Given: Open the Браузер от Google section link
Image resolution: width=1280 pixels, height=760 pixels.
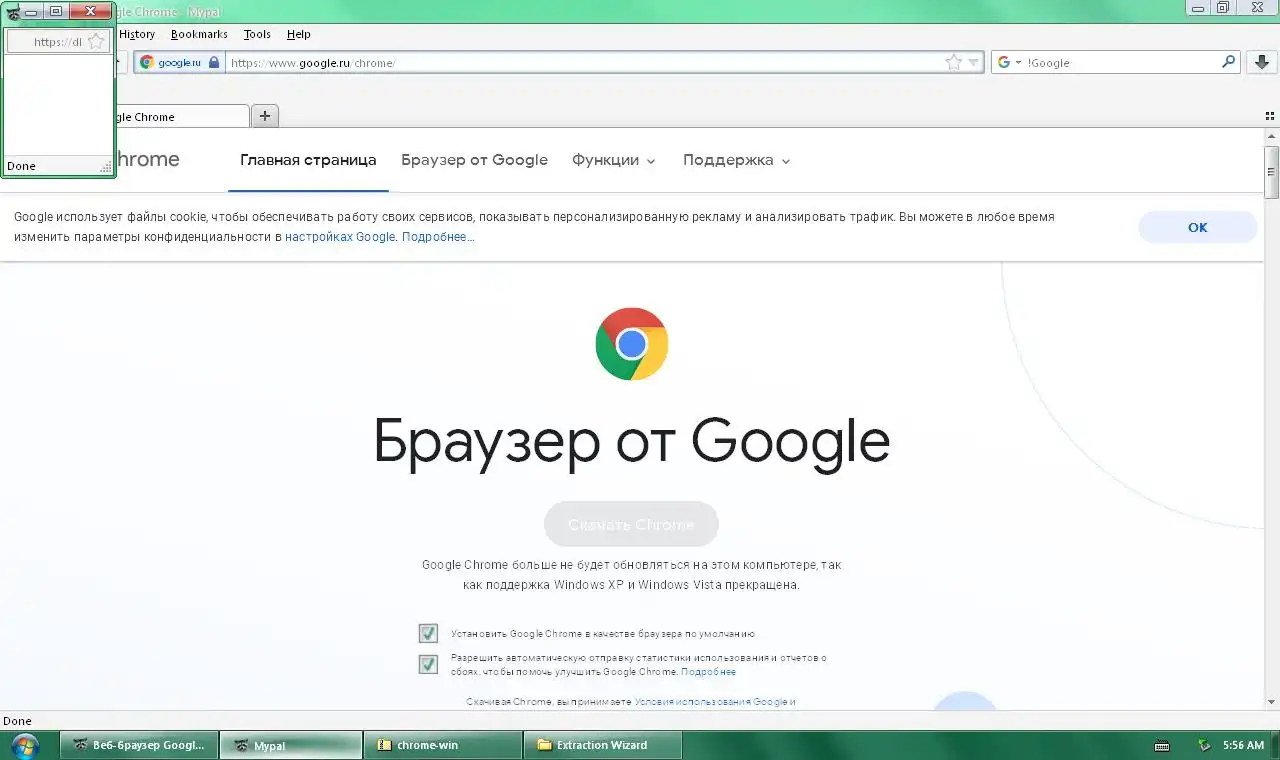Looking at the screenshot, I should tap(474, 160).
